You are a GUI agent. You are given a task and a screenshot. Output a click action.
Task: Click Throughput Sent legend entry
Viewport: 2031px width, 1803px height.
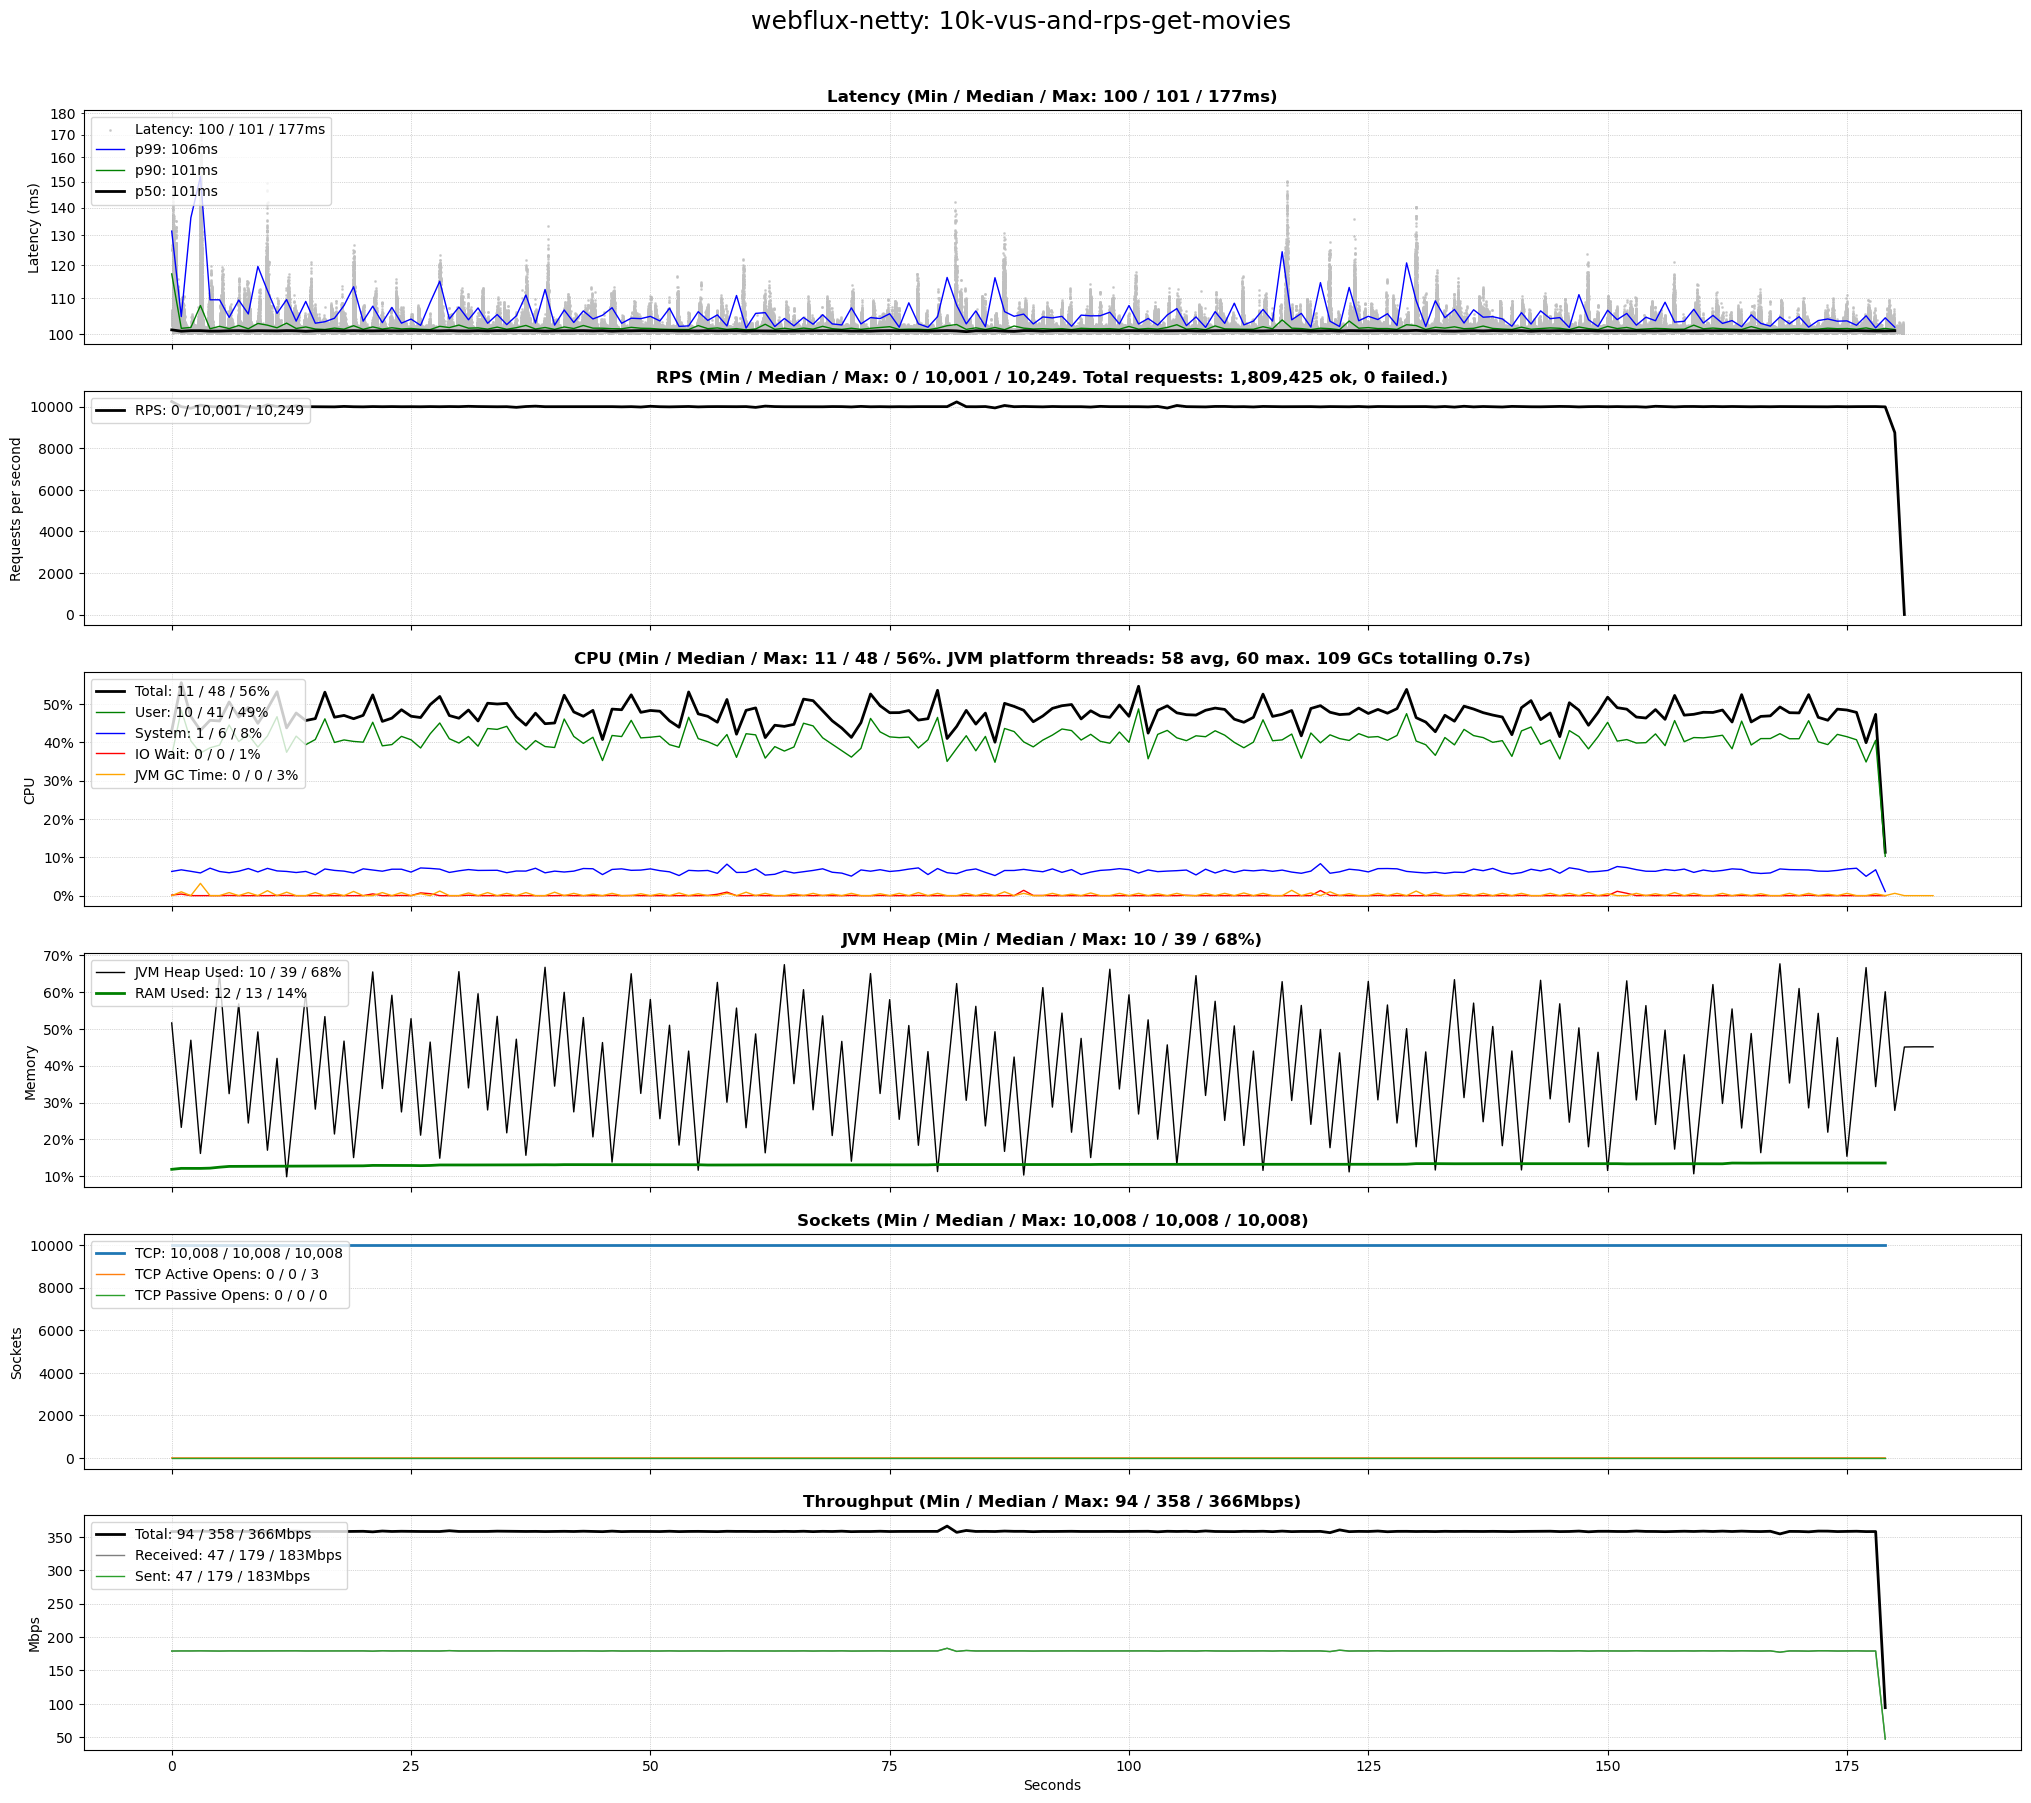(x=222, y=1577)
